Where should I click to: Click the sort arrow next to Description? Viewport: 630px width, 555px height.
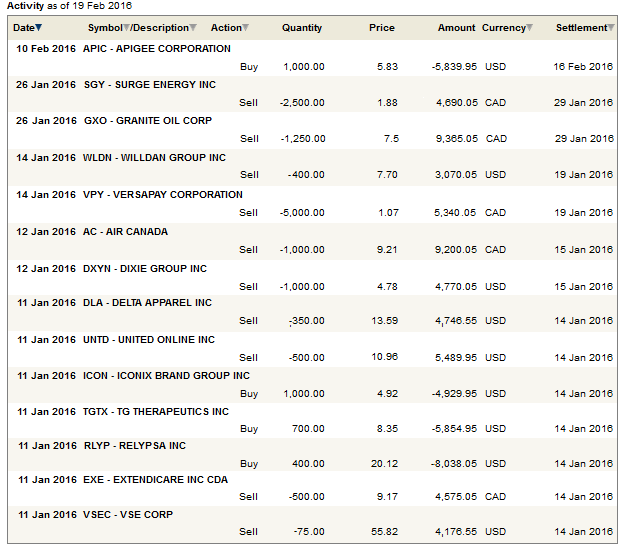pyautogui.click(x=193, y=28)
